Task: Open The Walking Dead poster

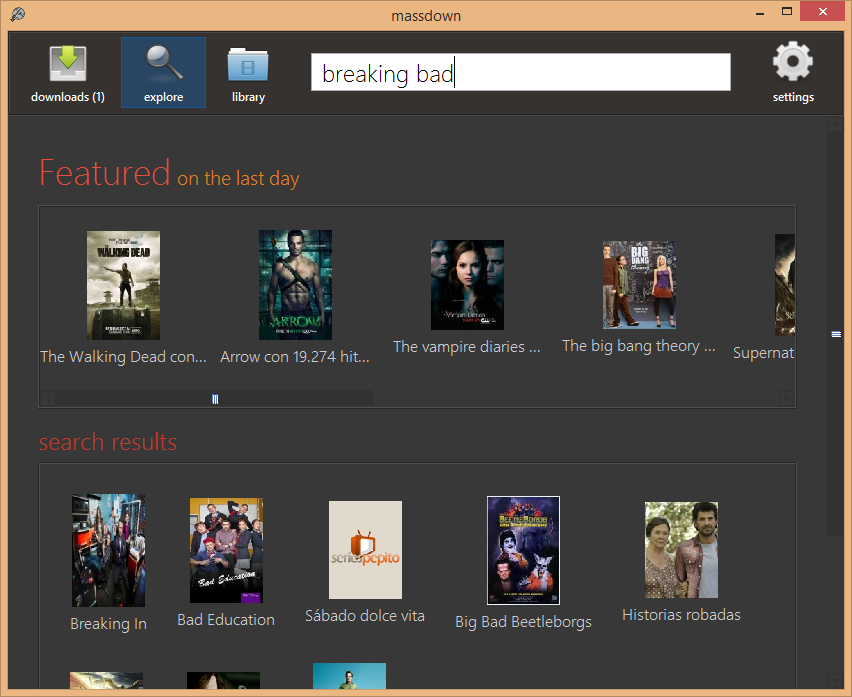Action: coord(123,285)
